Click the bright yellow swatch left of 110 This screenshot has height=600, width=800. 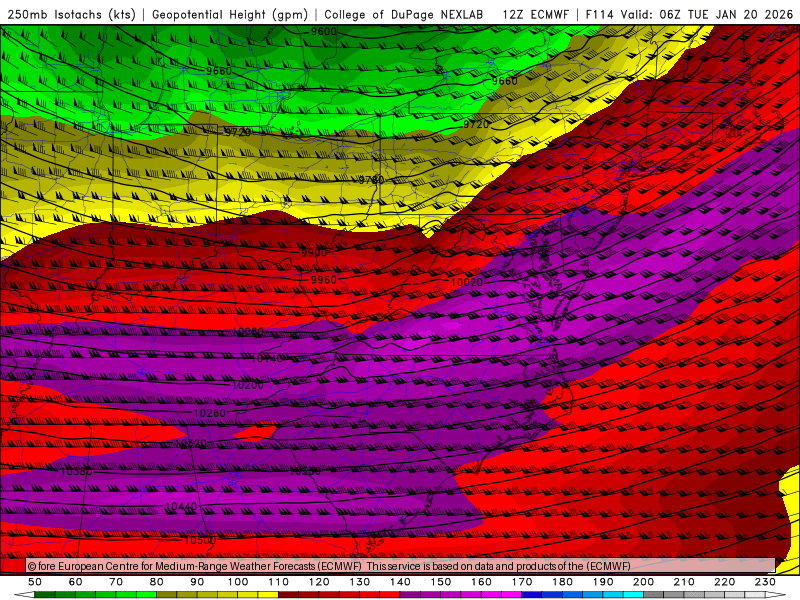[268, 595]
